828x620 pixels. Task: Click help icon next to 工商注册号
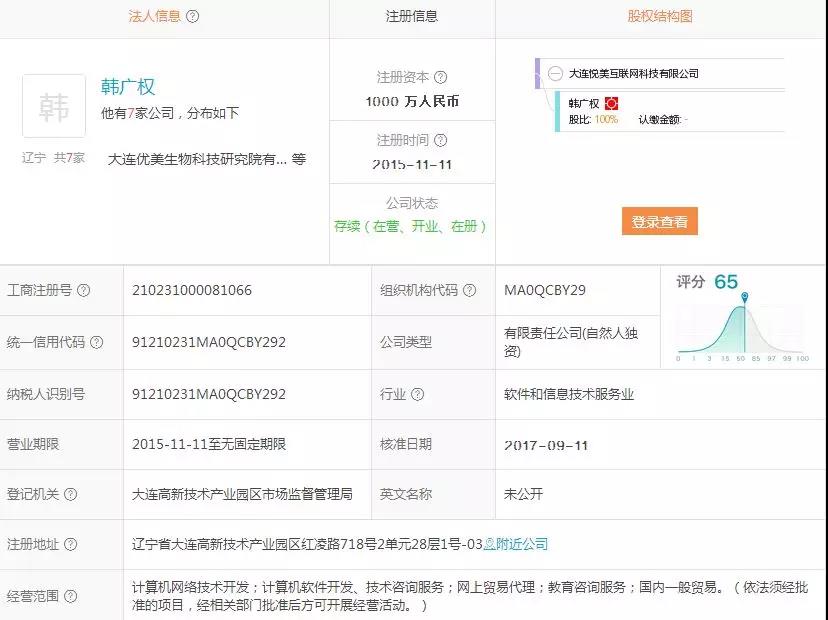(84, 291)
